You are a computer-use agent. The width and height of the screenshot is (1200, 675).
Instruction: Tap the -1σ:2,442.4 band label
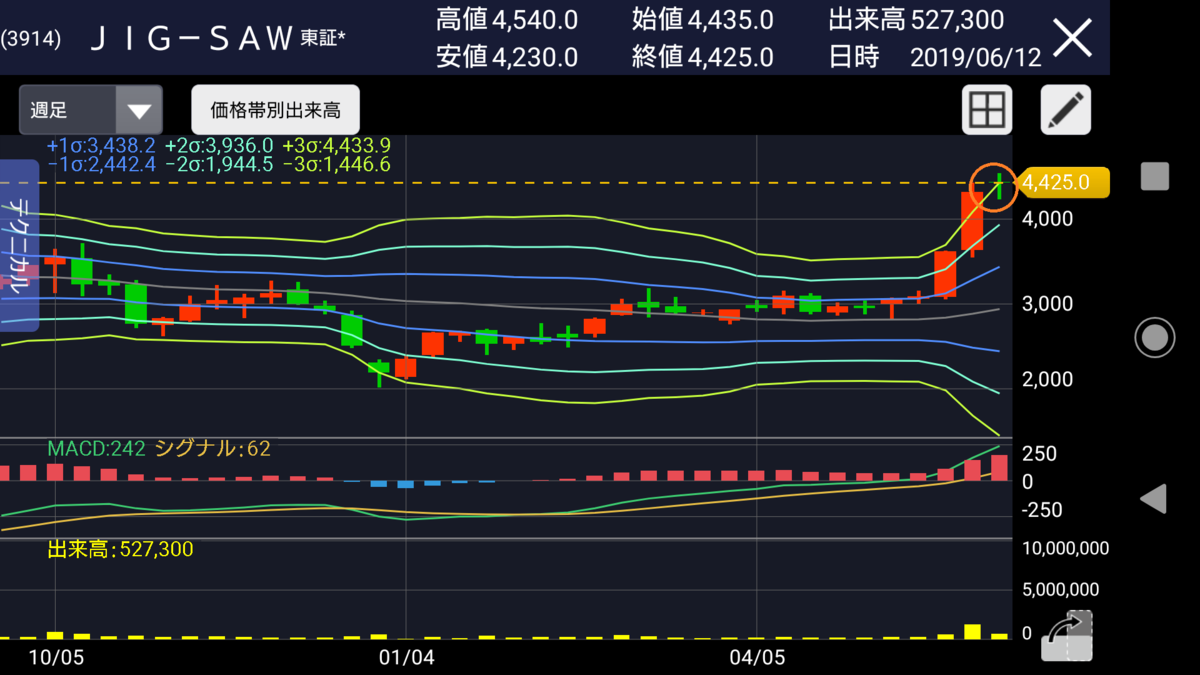point(101,164)
